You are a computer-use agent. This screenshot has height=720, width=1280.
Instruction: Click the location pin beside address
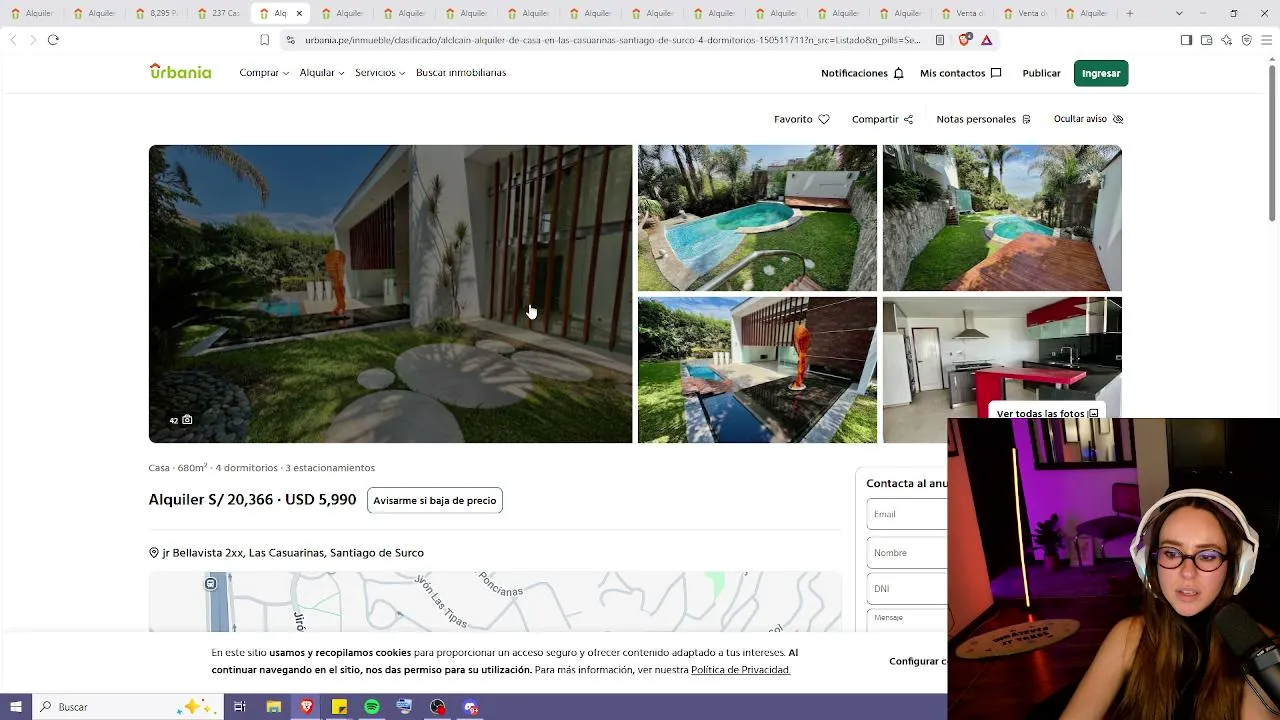click(154, 553)
